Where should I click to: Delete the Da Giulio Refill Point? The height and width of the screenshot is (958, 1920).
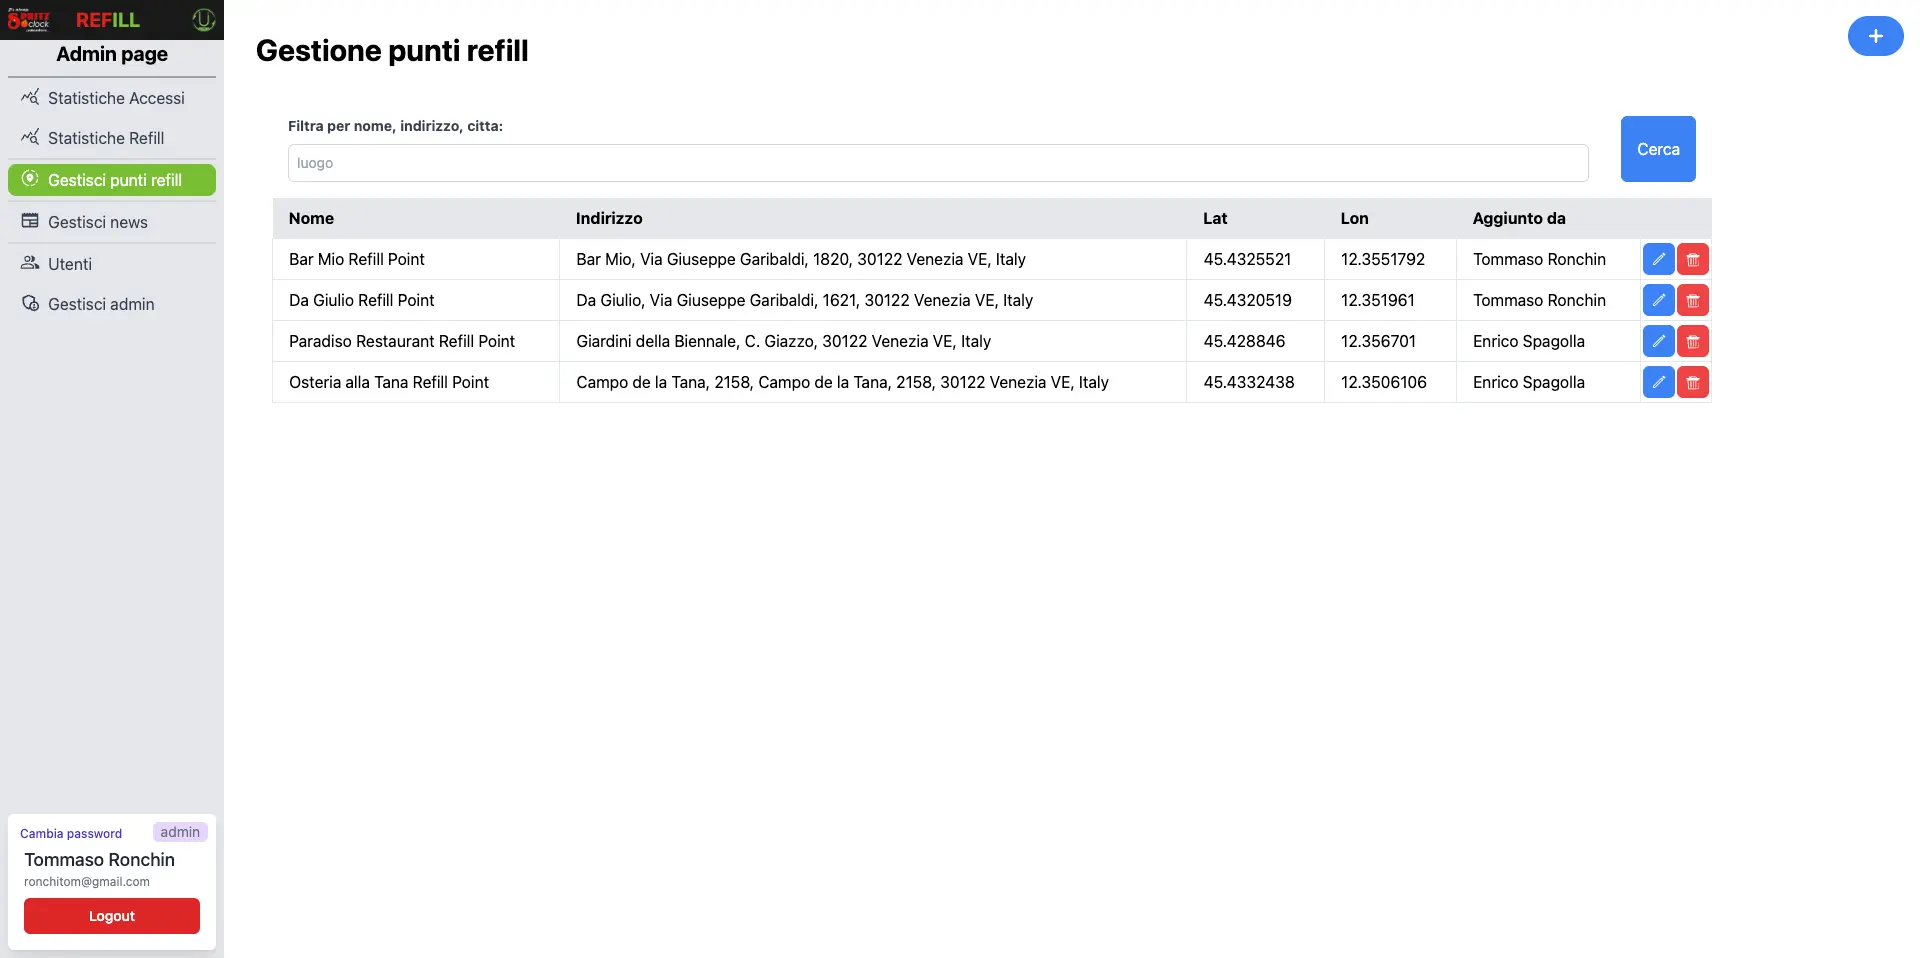(x=1692, y=300)
